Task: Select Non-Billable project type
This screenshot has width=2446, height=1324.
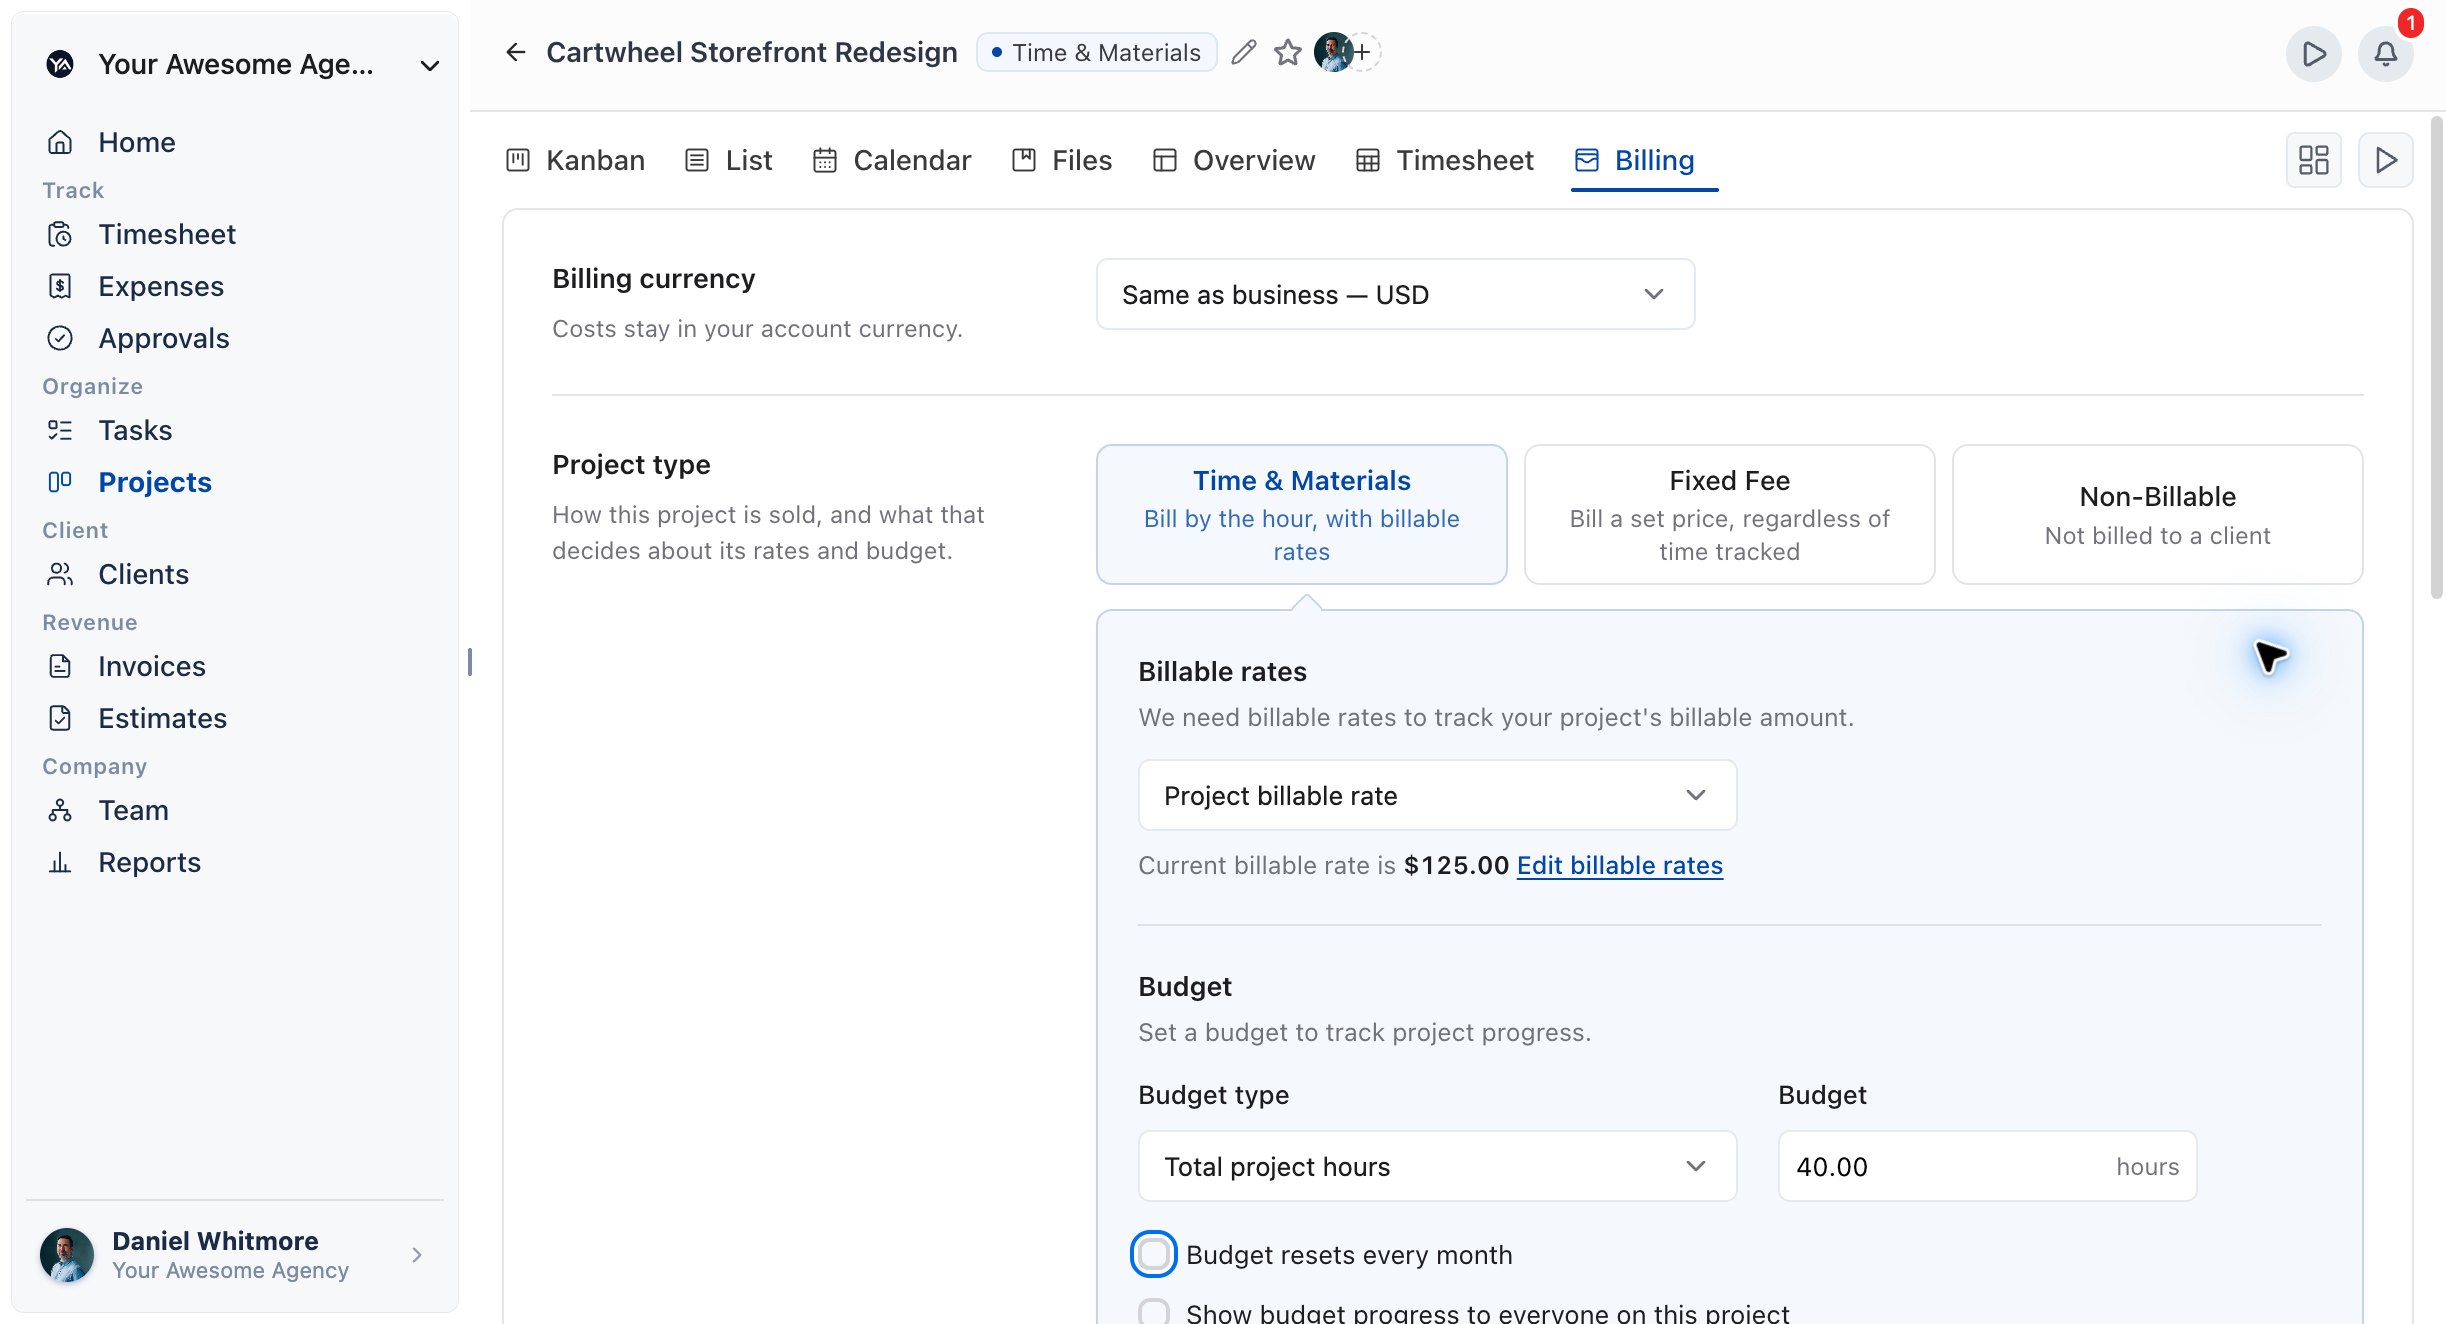Action: (x=2157, y=514)
